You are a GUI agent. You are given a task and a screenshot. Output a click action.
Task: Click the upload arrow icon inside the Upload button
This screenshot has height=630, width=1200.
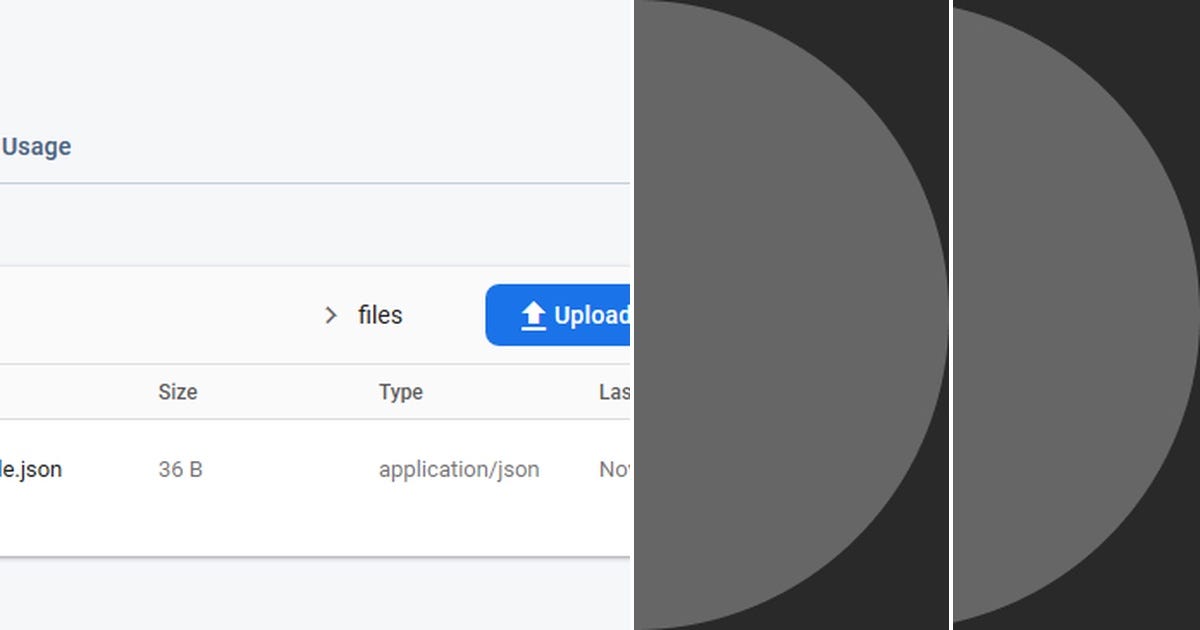[532, 314]
